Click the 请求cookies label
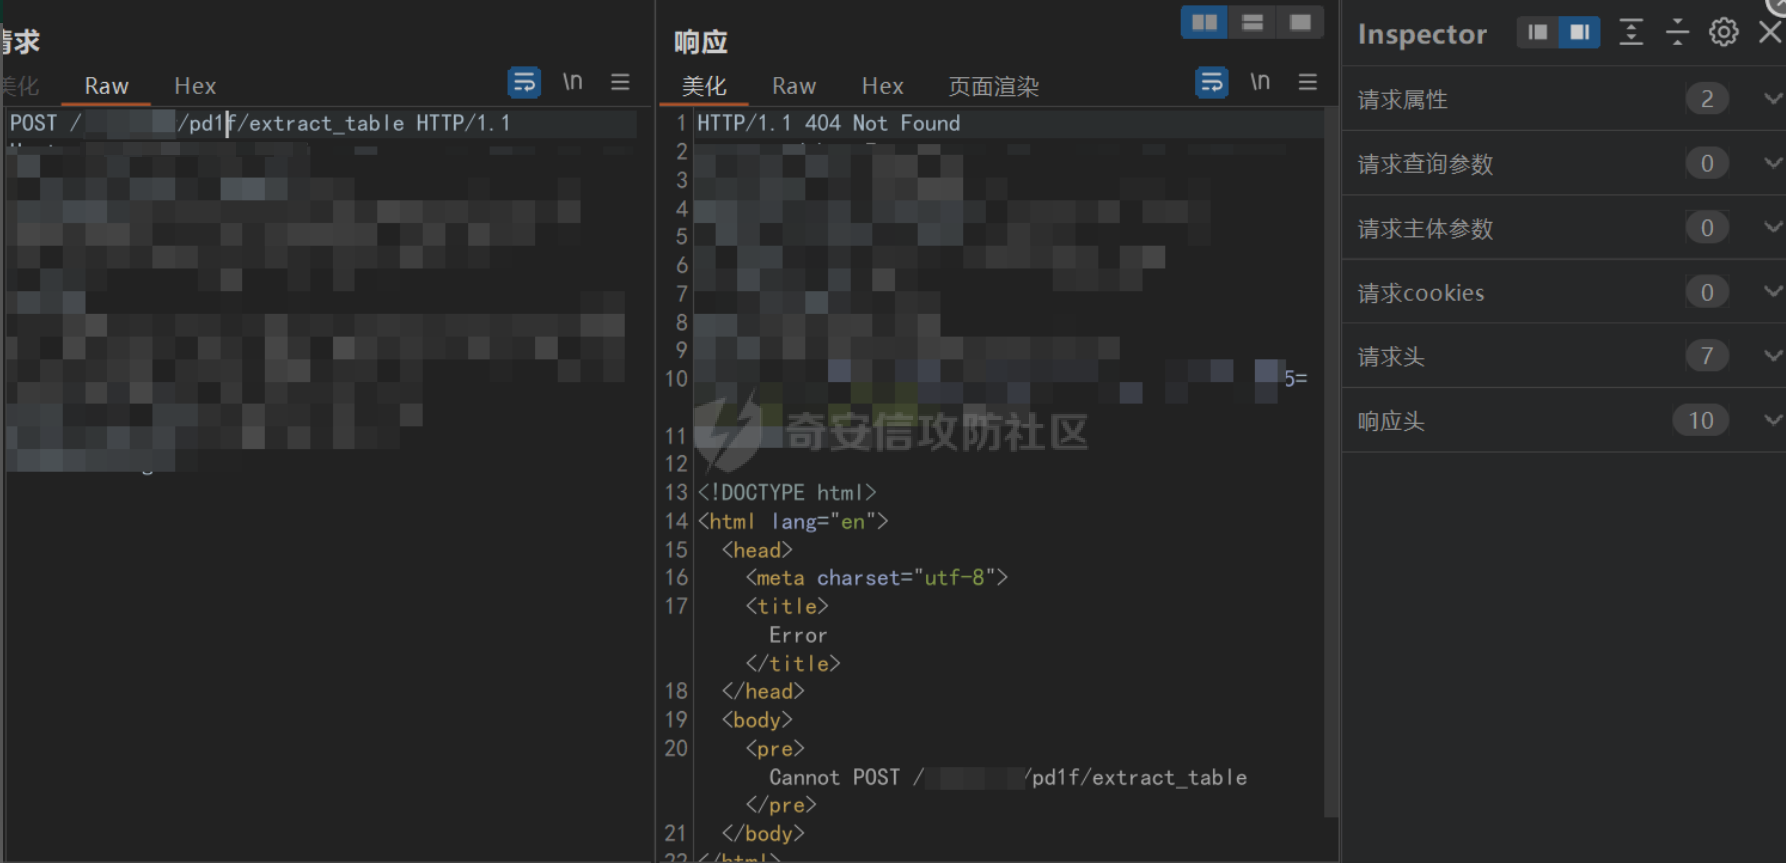The width and height of the screenshot is (1786, 863). 1421,292
